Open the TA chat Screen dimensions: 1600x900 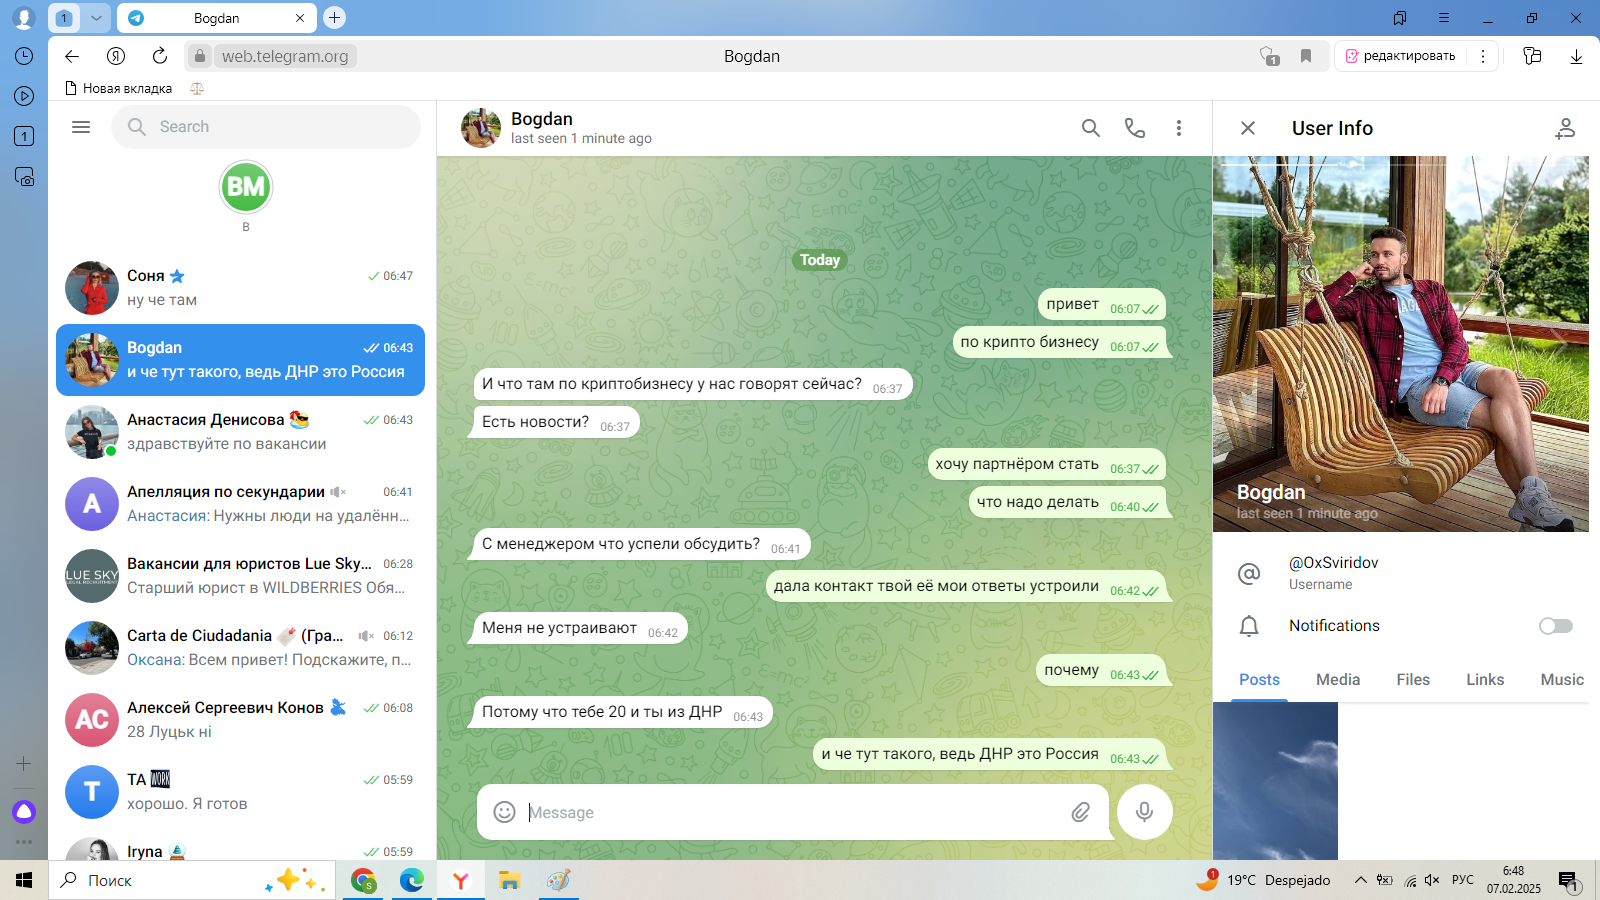pyautogui.click(x=240, y=792)
